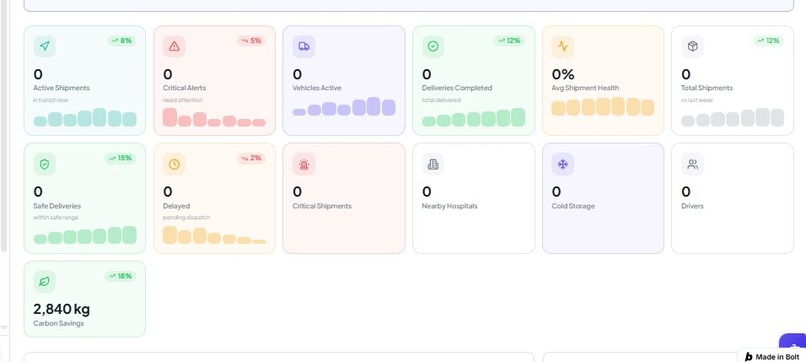This screenshot has width=806, height=362.
Task: Click the Vehicles Active truck icon
Action: [x=304, y=46]
